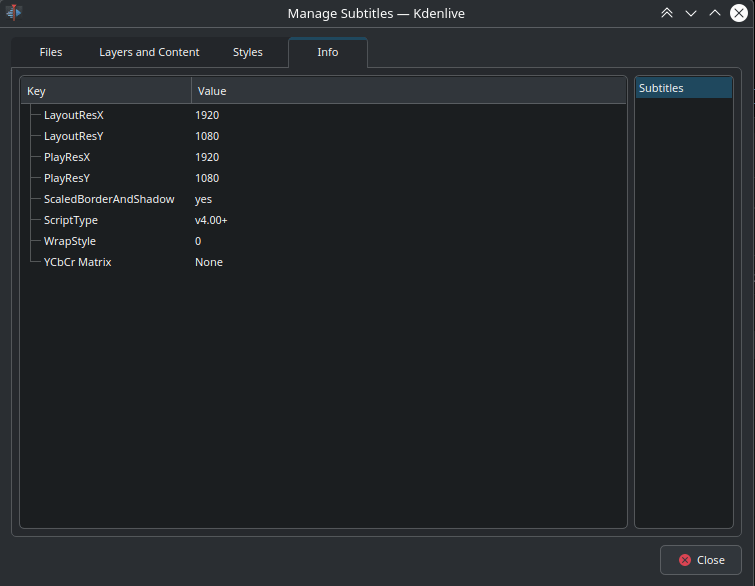Select the ScaledBorderAndShadow row
The width and height of the screenshot is (755, 586).
(109, 199)
